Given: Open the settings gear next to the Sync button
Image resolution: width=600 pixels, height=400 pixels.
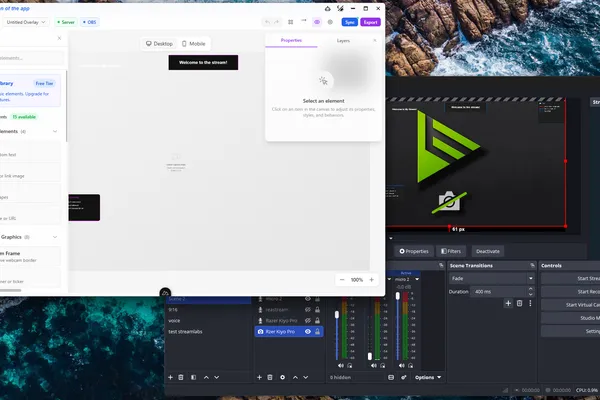Looking at the screenshot, I should click(330, 22).
